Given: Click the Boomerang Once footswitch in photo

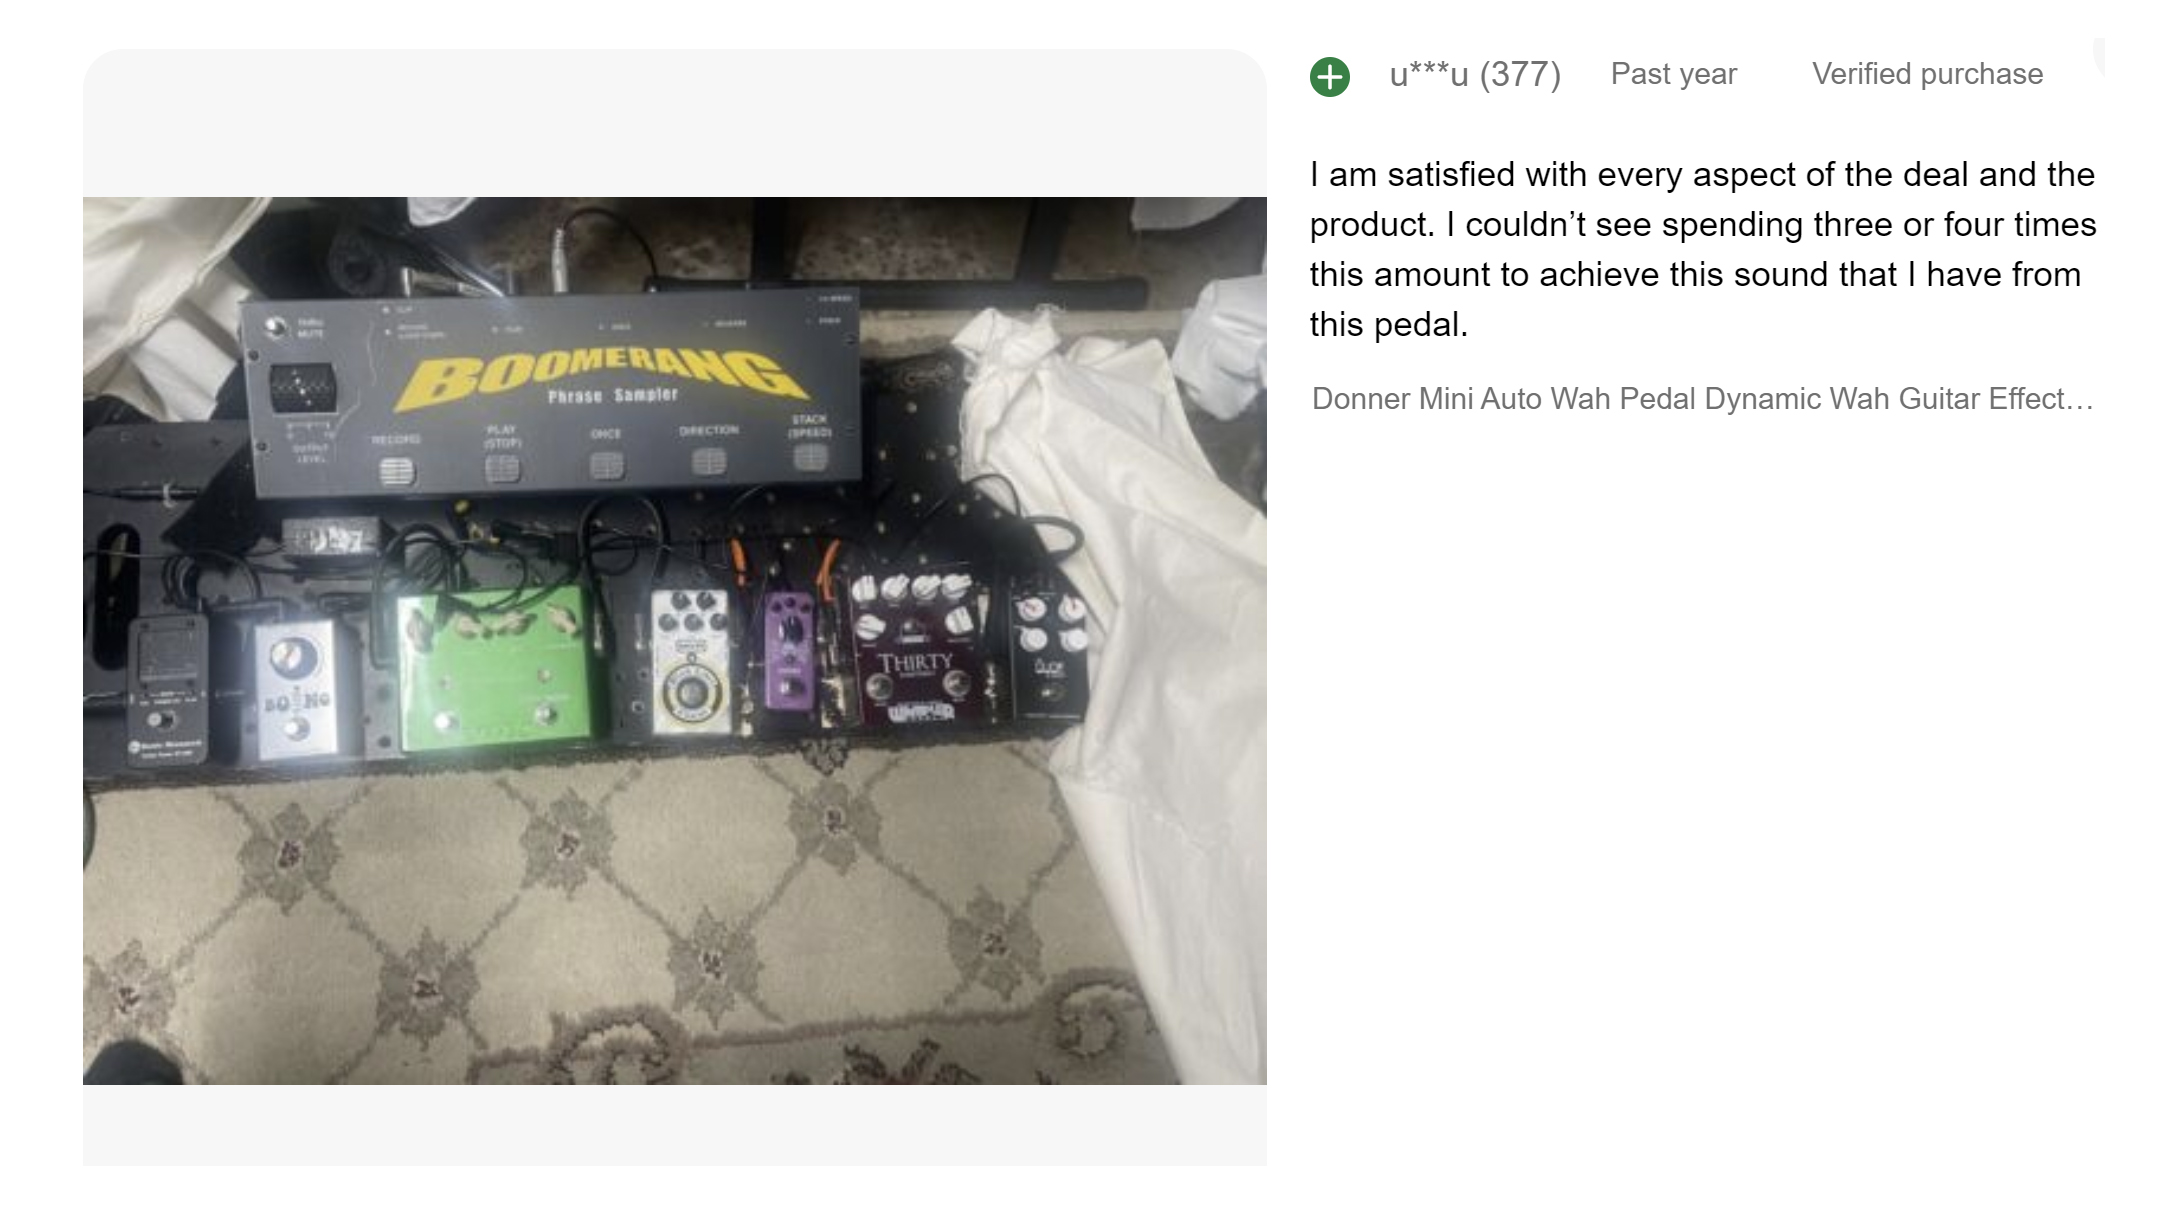Looking at the screenshot, I should [x=606, y=465].
